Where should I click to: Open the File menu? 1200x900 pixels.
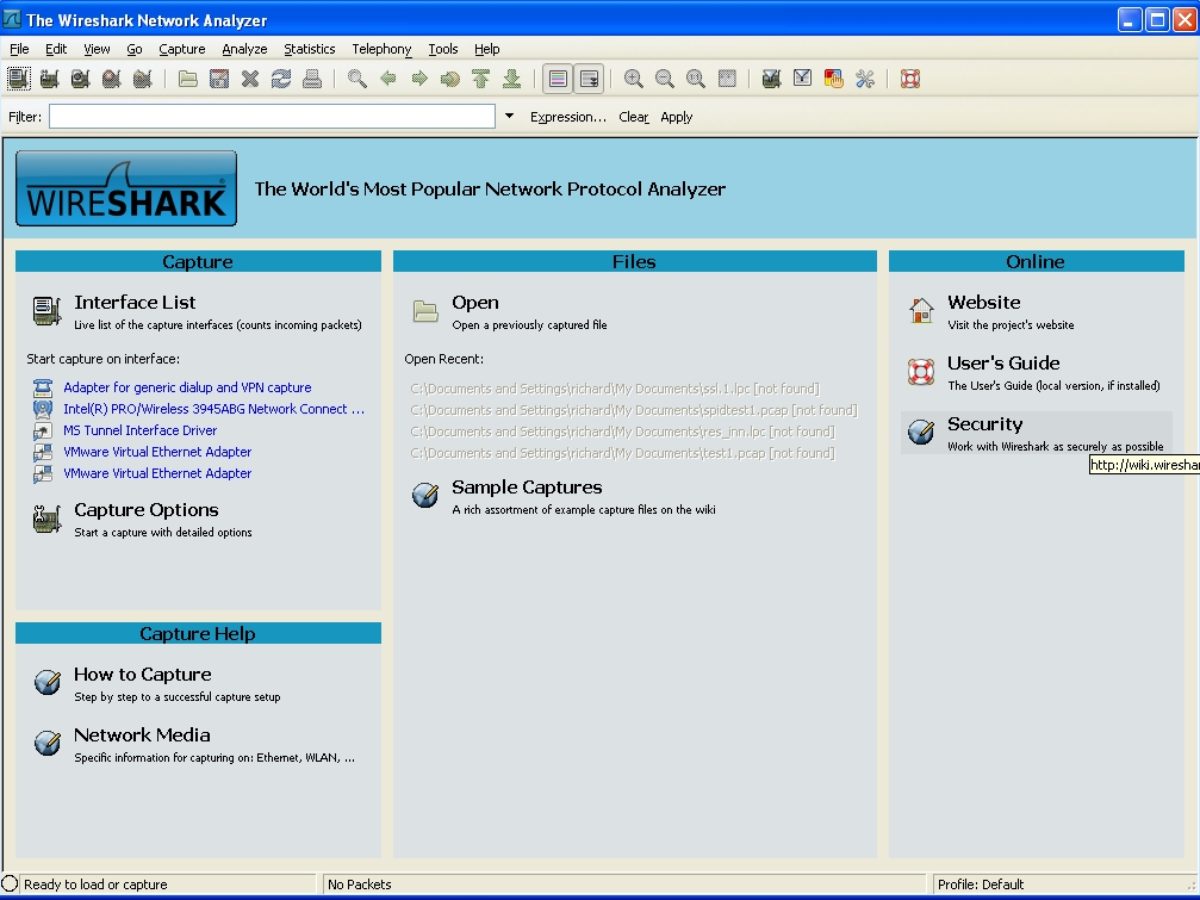[x=19, y=49]
